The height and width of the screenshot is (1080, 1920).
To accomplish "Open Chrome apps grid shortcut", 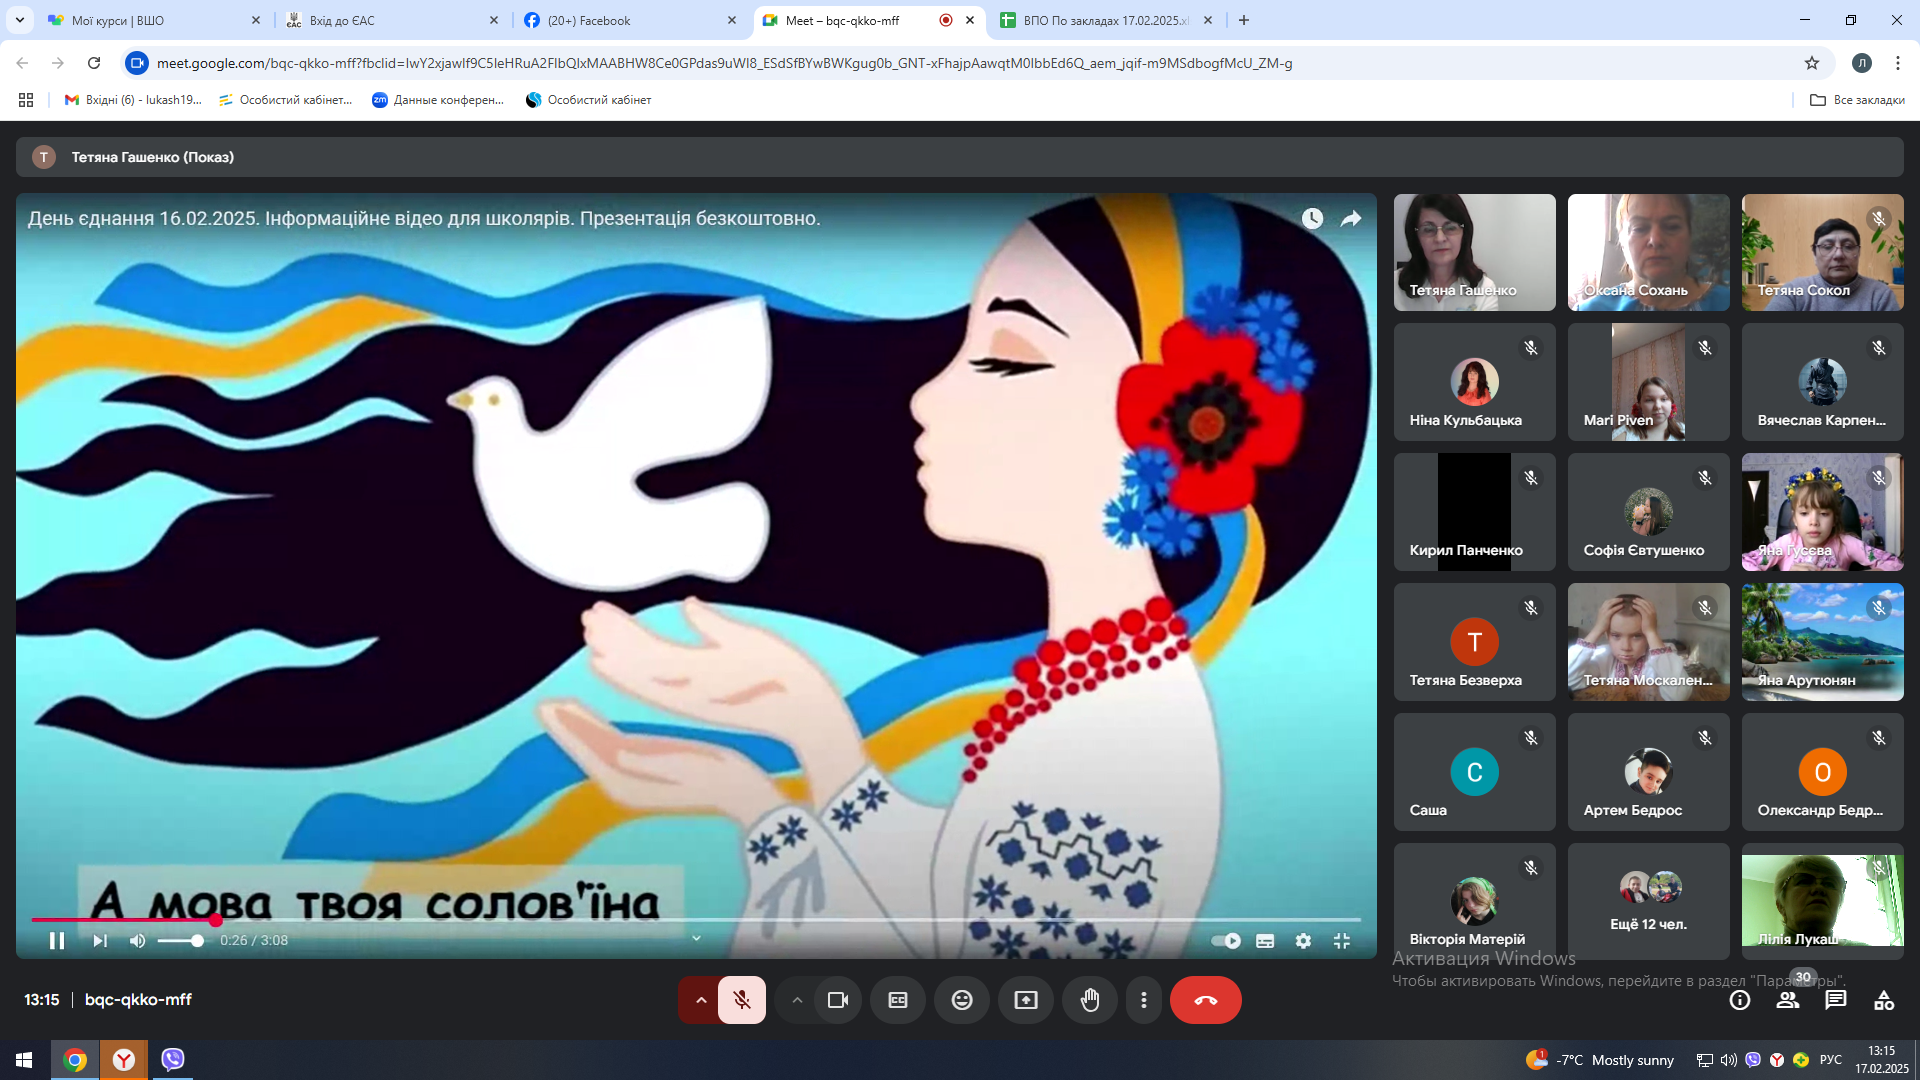I will coord(26,100).
